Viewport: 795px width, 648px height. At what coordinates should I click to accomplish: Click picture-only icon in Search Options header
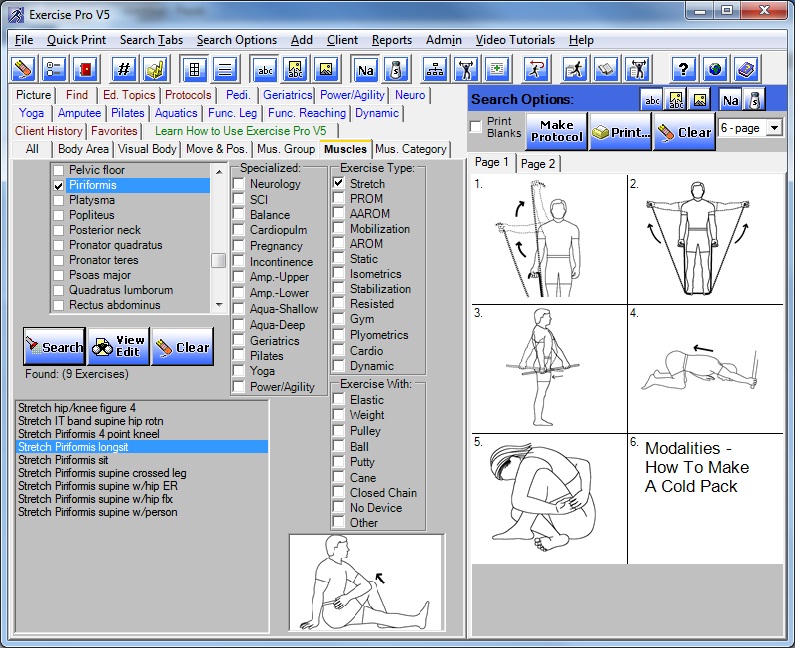click(700, 100)
